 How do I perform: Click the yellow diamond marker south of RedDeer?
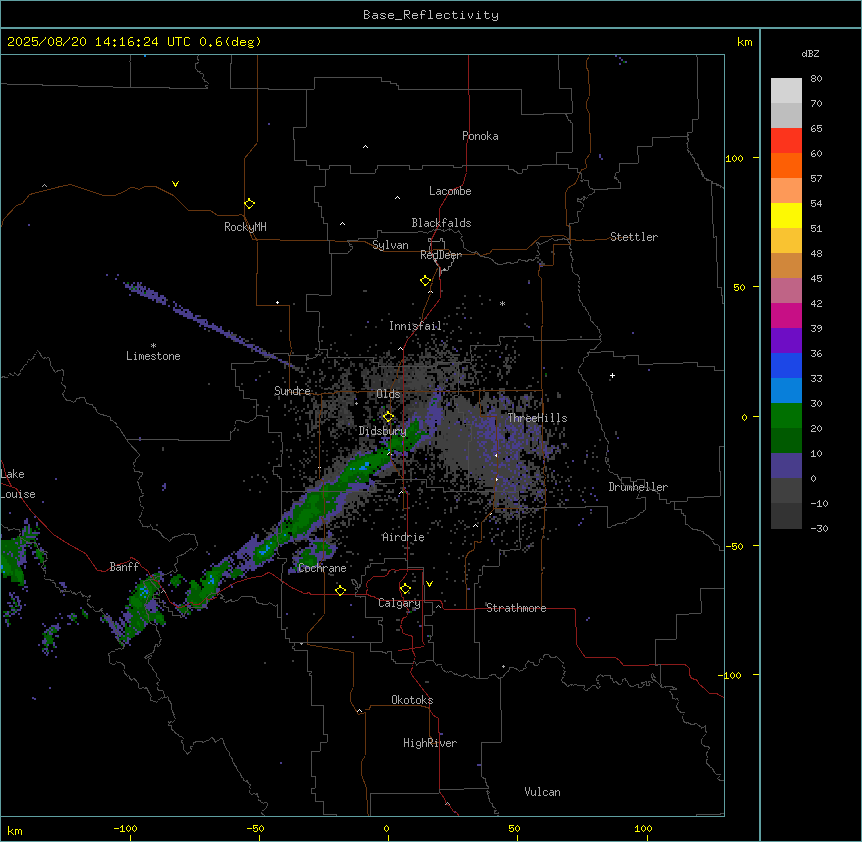(x=426, y=281)
